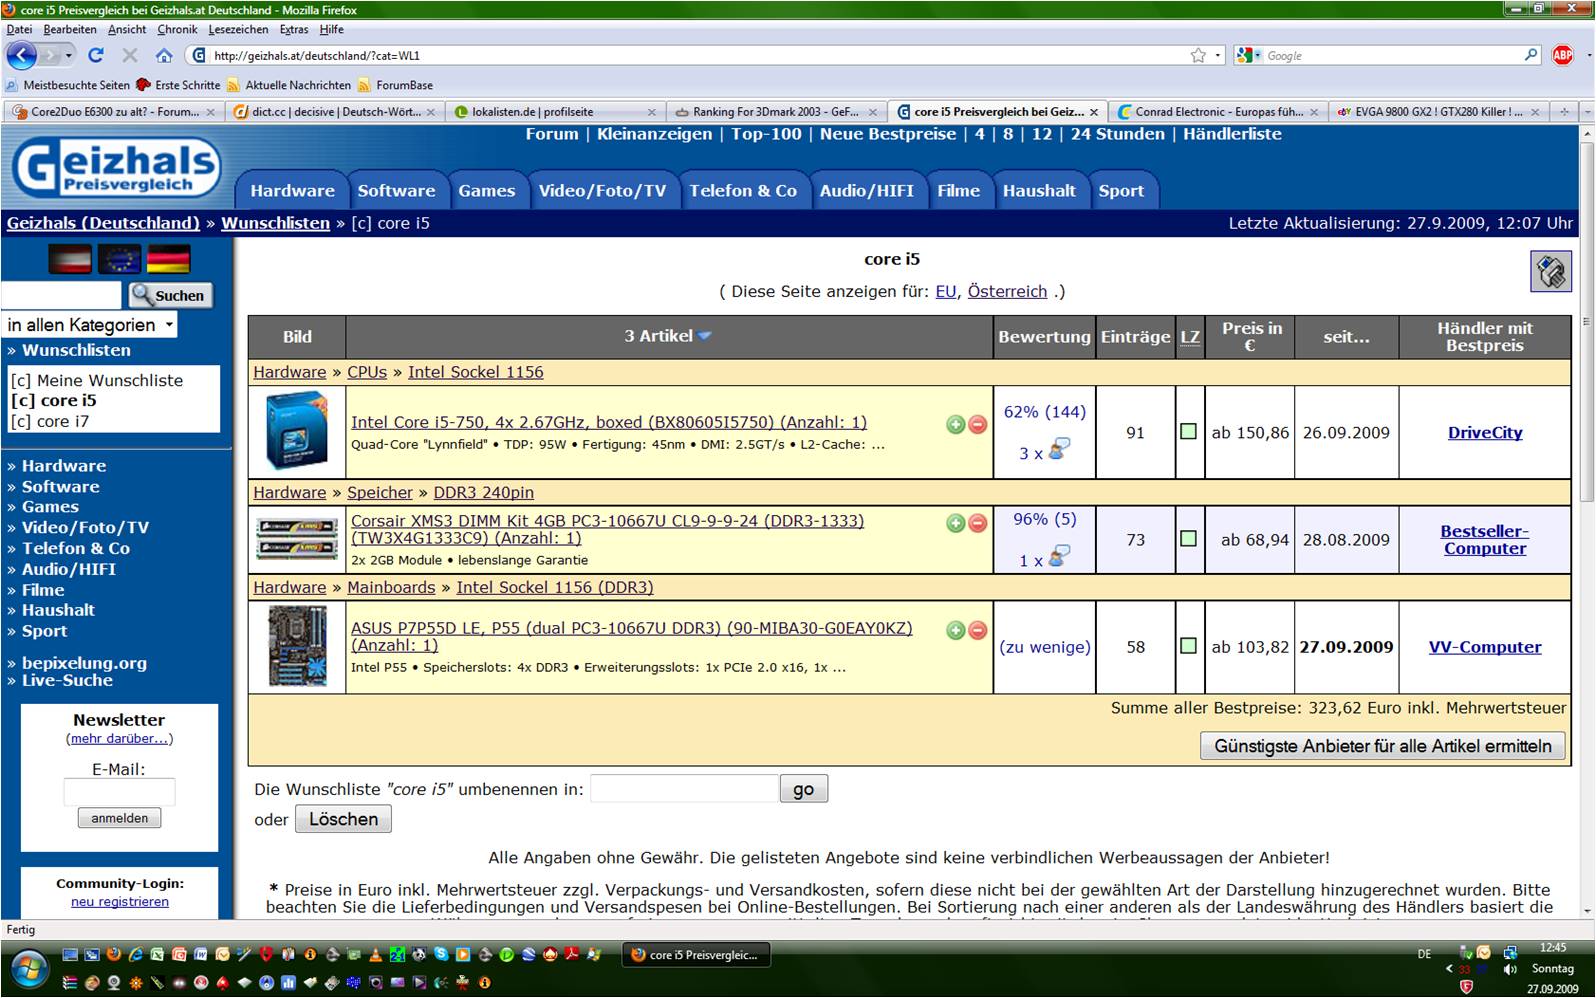
Task: Tick the LZ checkbox for Corsair XMS3
Action: coord(1188,539)
